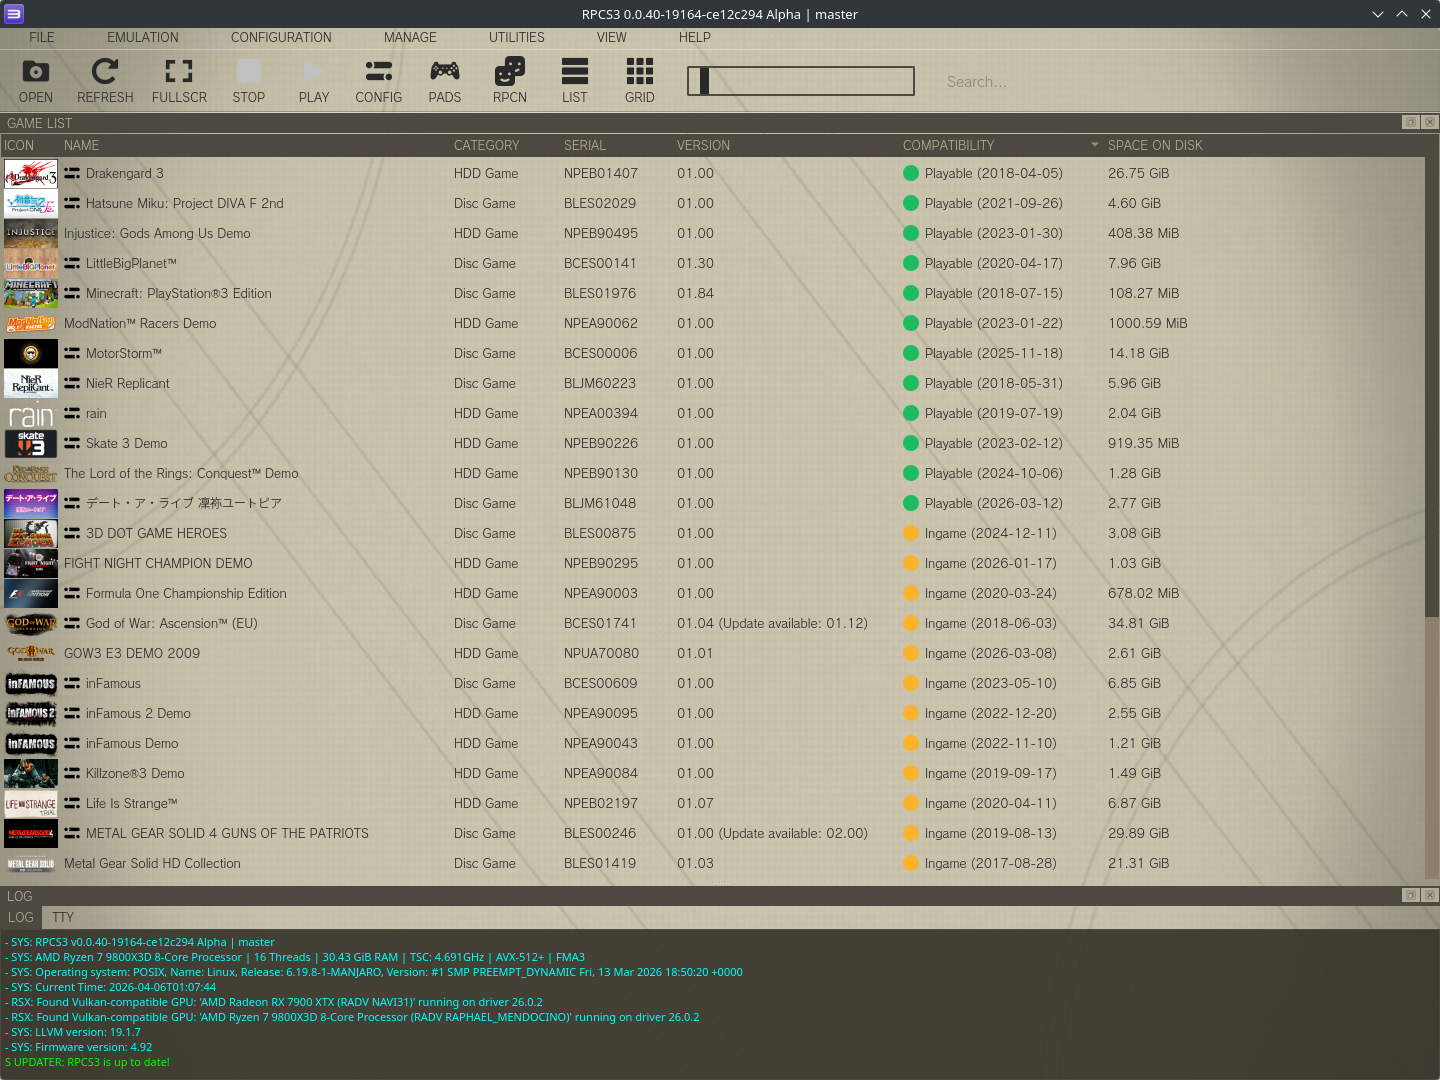Click Formula One Championship Edition name
1440x1080 pixels.
186,593
